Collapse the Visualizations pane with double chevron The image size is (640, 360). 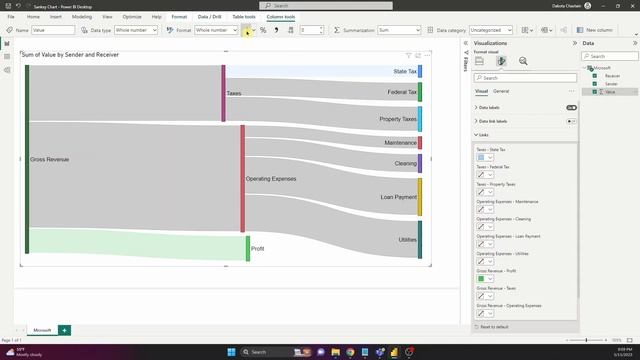pos(575,43)
